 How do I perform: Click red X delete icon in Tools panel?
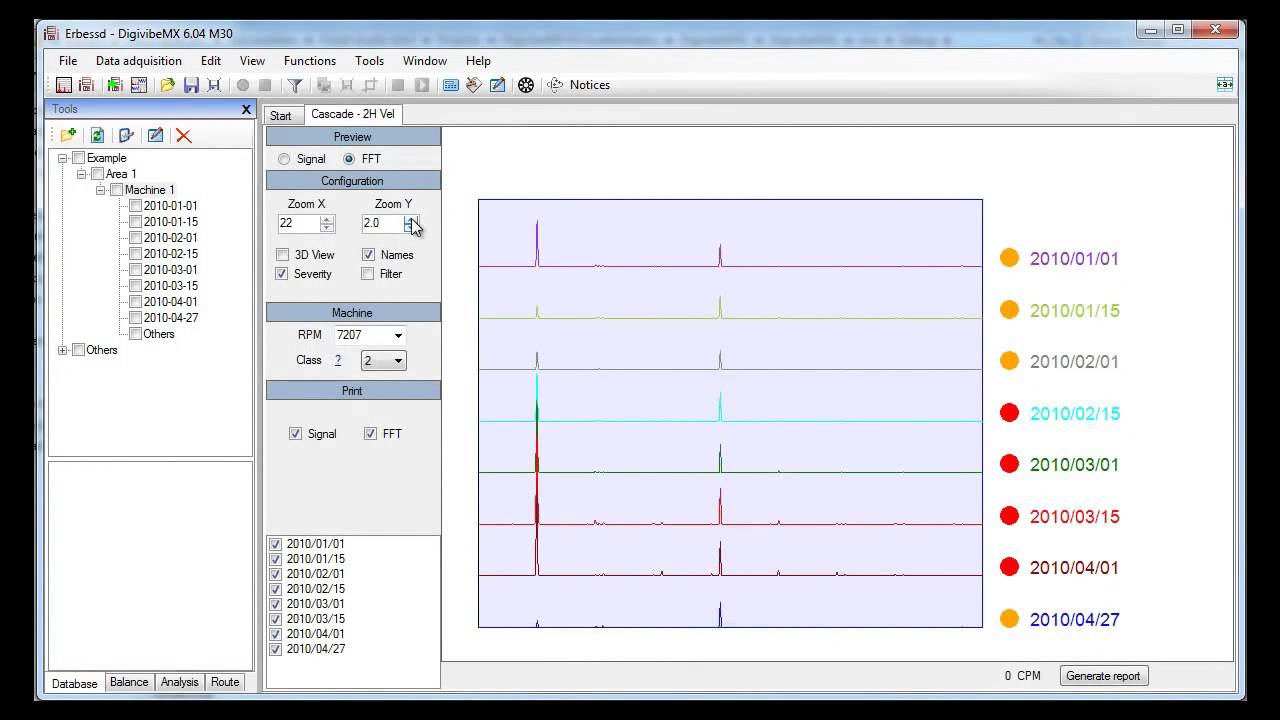coord(184,136)
